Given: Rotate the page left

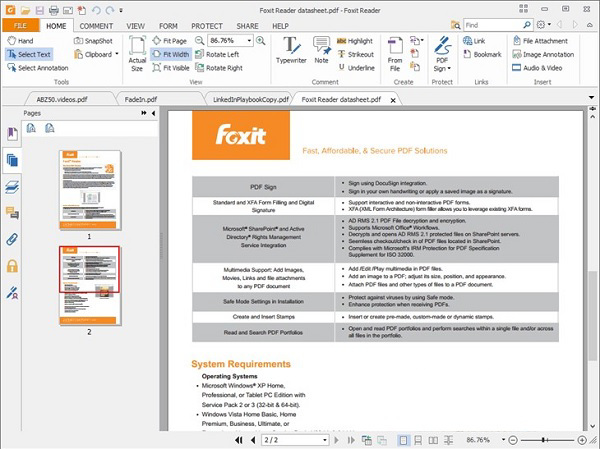Looking at the screenshot, I should pos(217,54).
